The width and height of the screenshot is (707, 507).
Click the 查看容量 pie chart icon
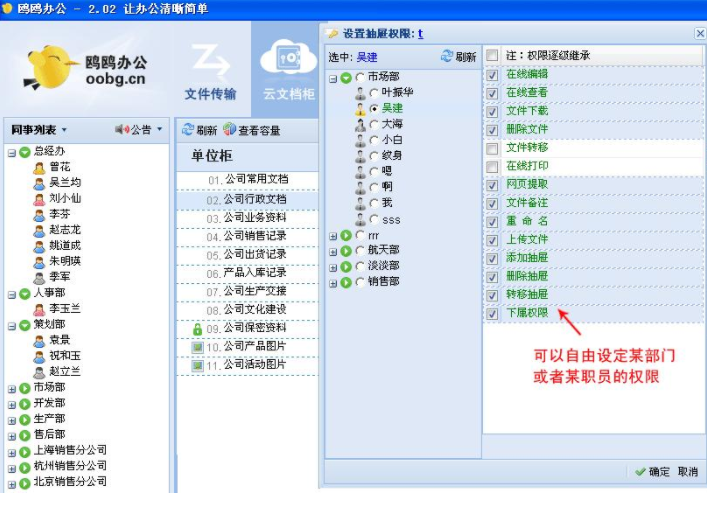click(230, 129)
